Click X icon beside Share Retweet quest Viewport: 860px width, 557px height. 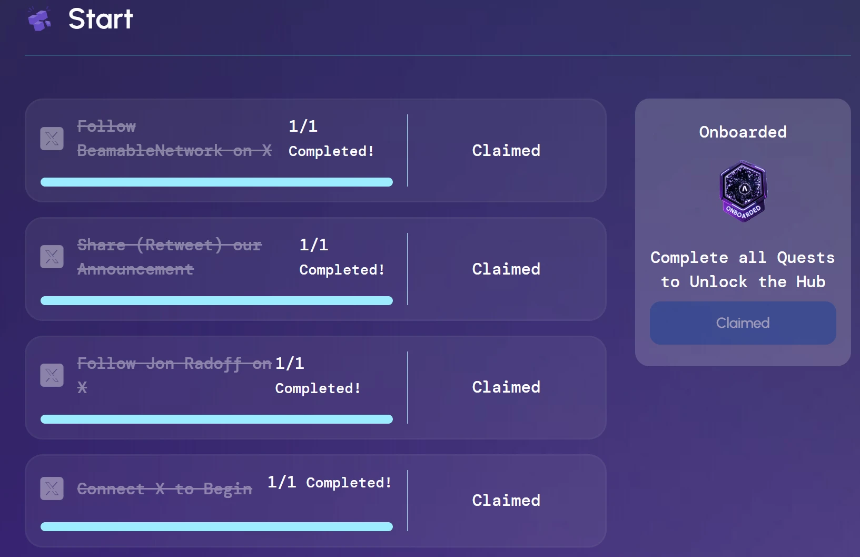pos(52,257)
